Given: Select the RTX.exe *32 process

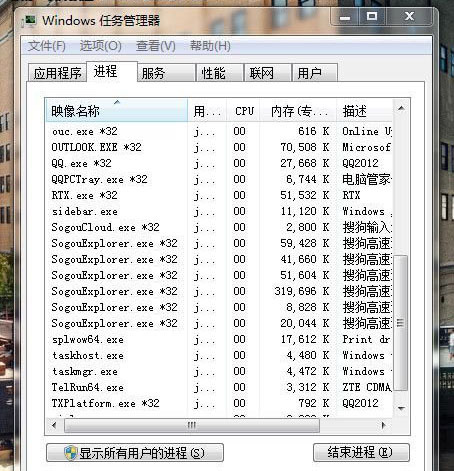Looking at the screenshot, I should tap(219, 195).
